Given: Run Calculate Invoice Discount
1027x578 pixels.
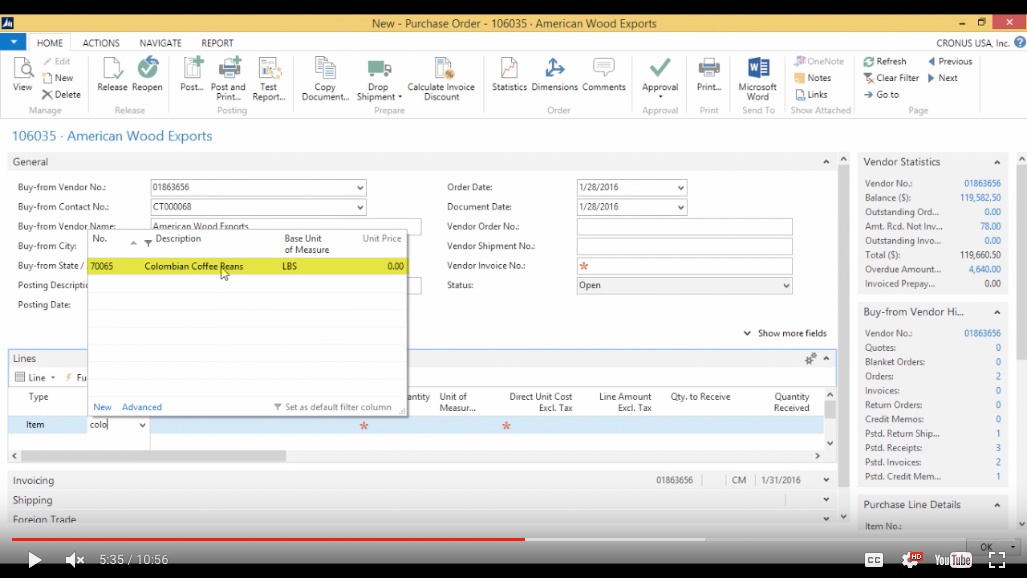Looking at the screenshot, I should click(441, 79).
